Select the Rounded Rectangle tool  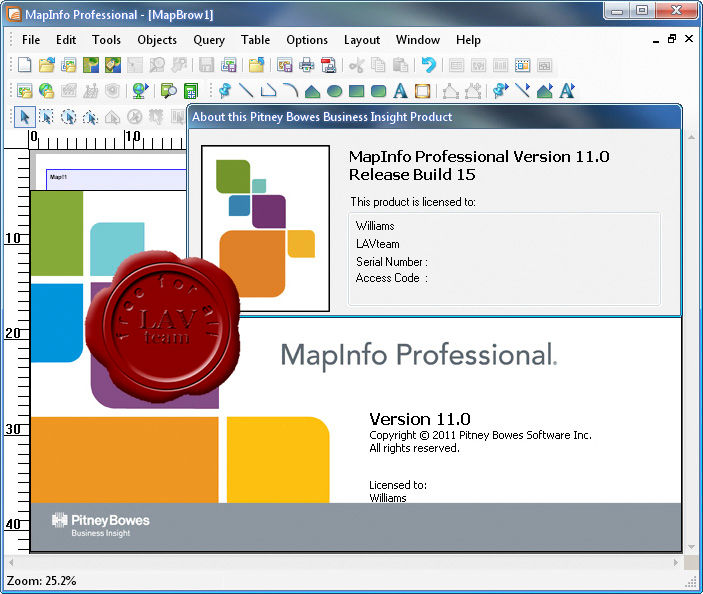point(378,91)
